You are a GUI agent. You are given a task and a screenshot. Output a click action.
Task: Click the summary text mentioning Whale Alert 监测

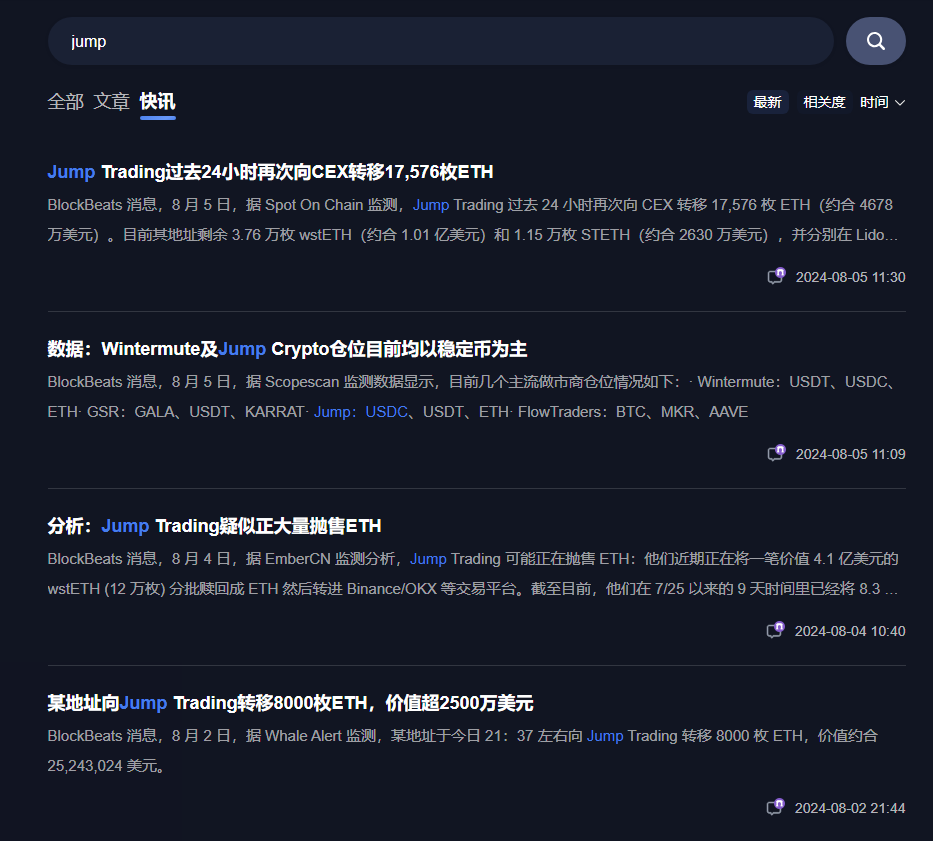(x=463, y=751)
